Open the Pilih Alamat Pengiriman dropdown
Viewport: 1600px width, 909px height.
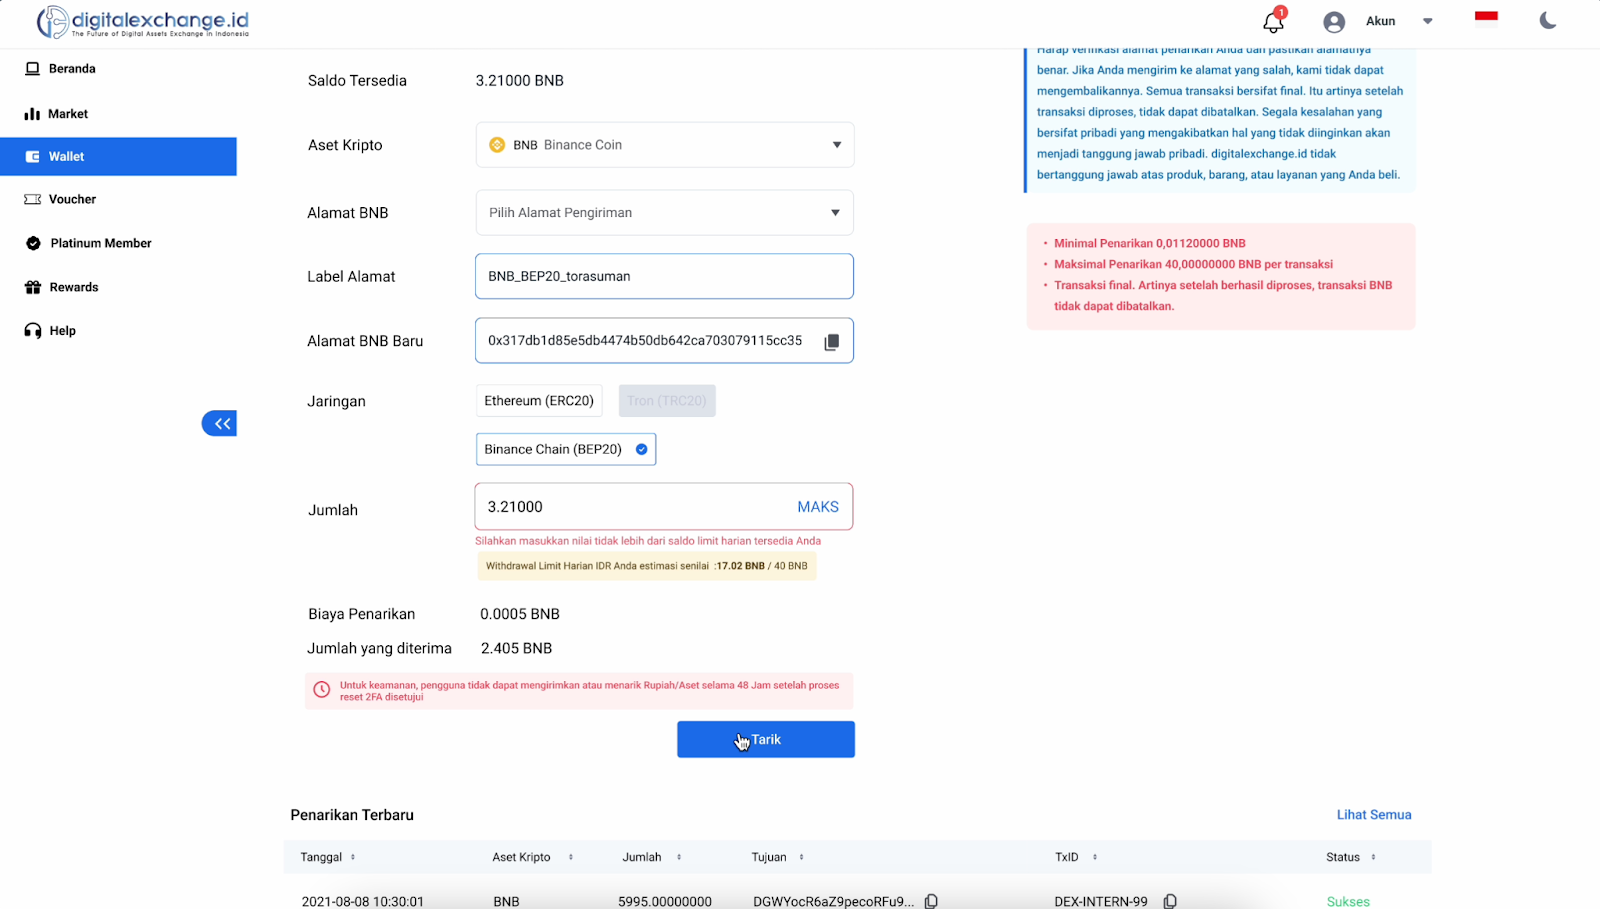pyautogui.click(x=665, y=213)
